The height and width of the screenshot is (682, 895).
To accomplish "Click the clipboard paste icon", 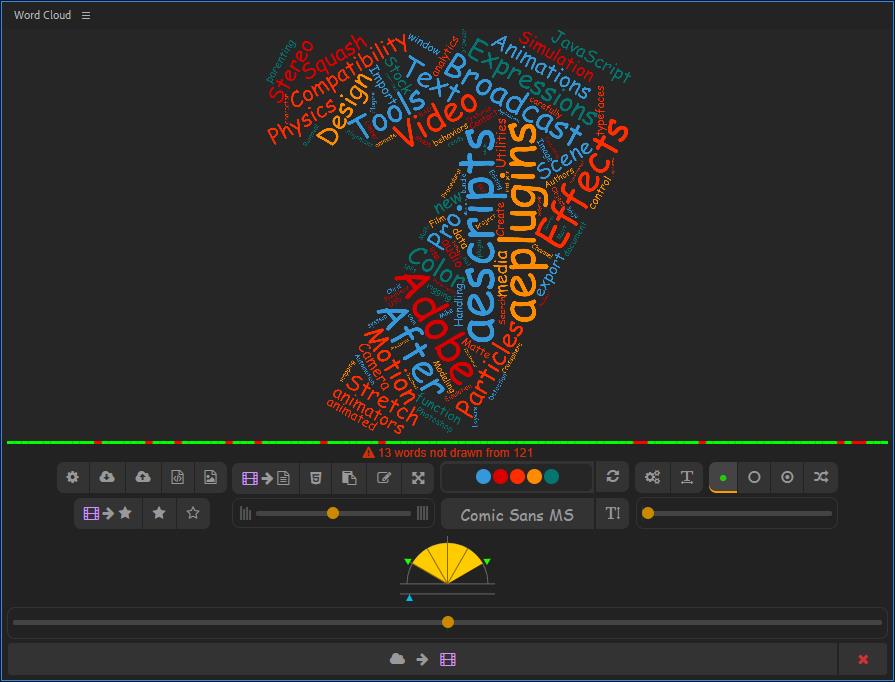I will 349,478.
